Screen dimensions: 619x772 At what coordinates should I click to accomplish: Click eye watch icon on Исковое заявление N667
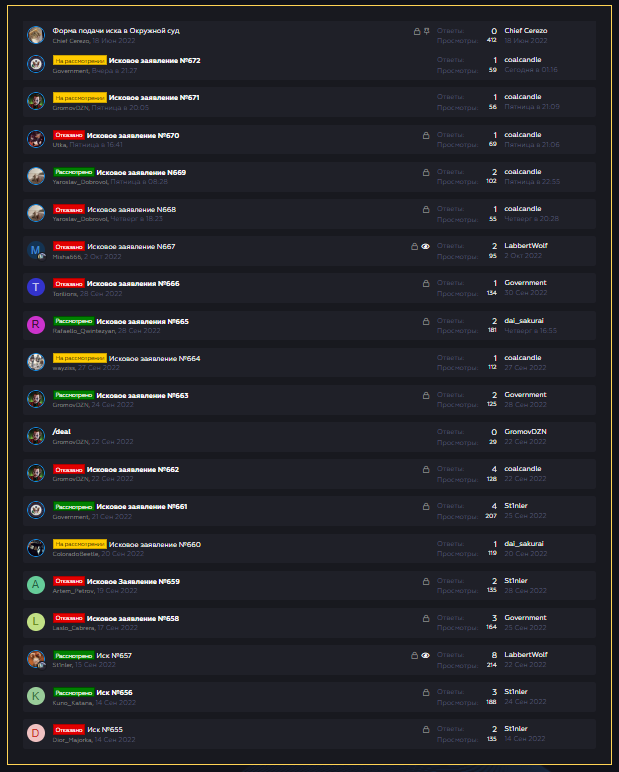425,246
